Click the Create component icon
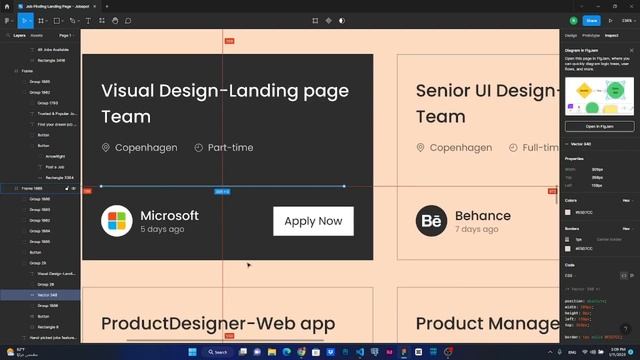This screenshot has height=360, width=640. 329,20
